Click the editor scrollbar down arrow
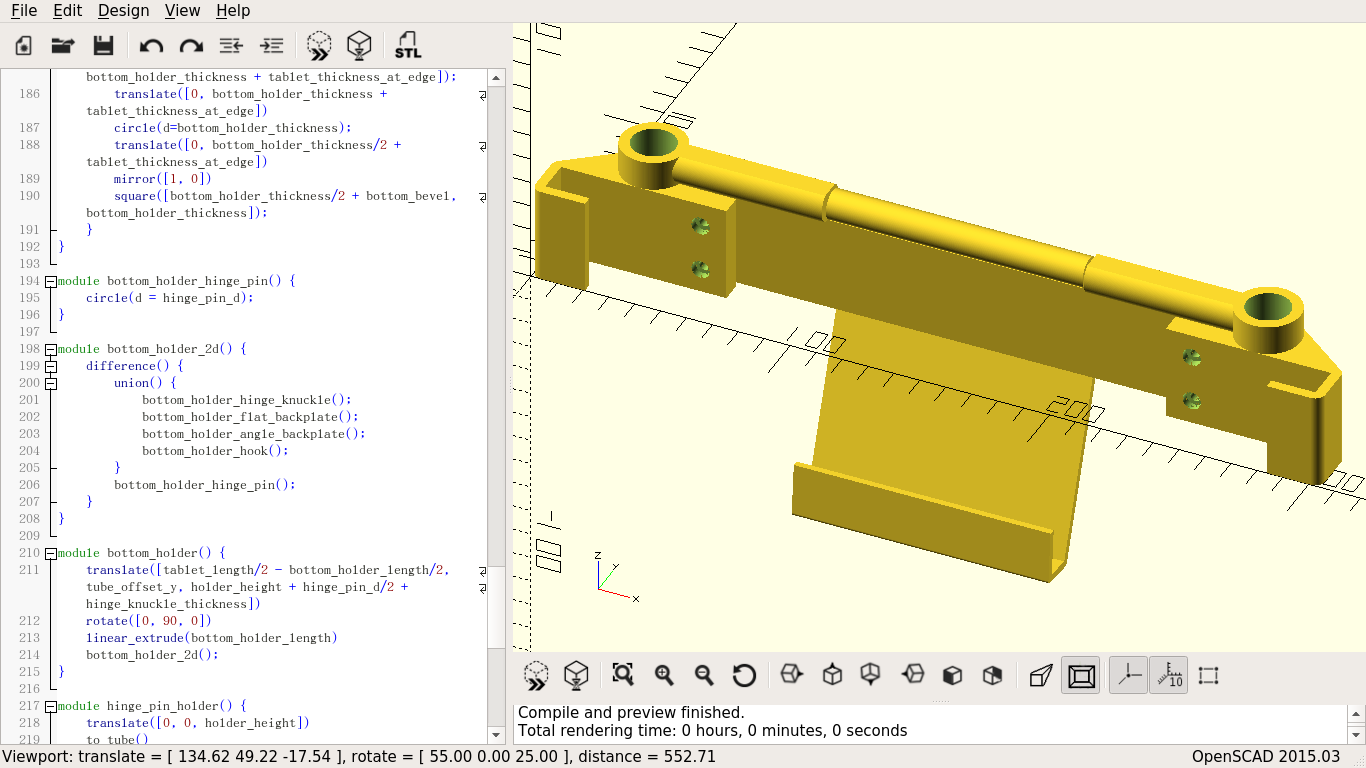The width and height of the screenshot is (1366, 768). pos(496,737)
